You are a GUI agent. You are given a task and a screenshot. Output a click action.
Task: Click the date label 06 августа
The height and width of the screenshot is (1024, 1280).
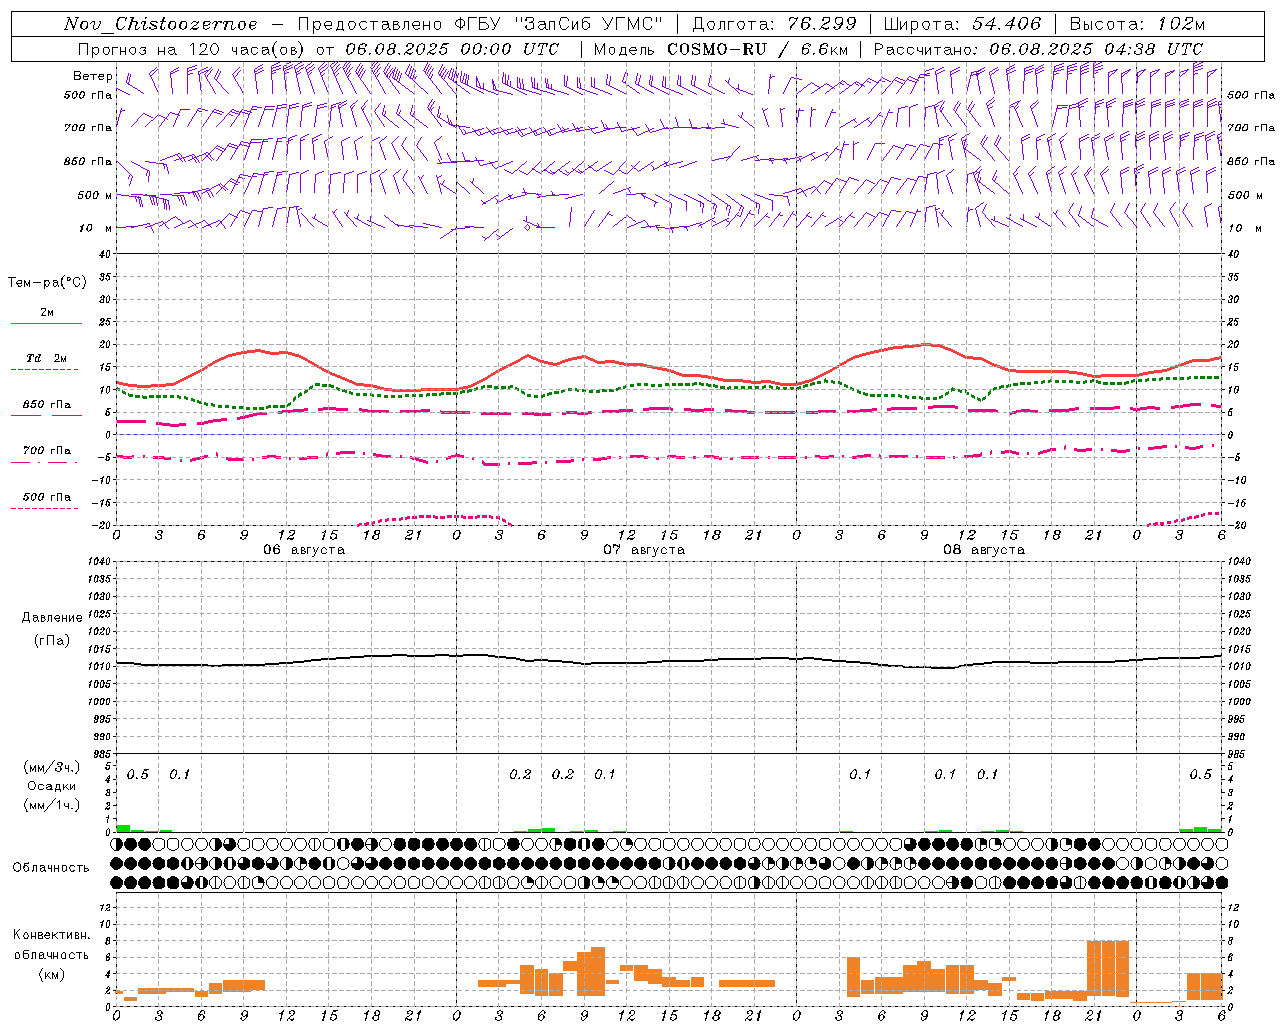point(304,550)
